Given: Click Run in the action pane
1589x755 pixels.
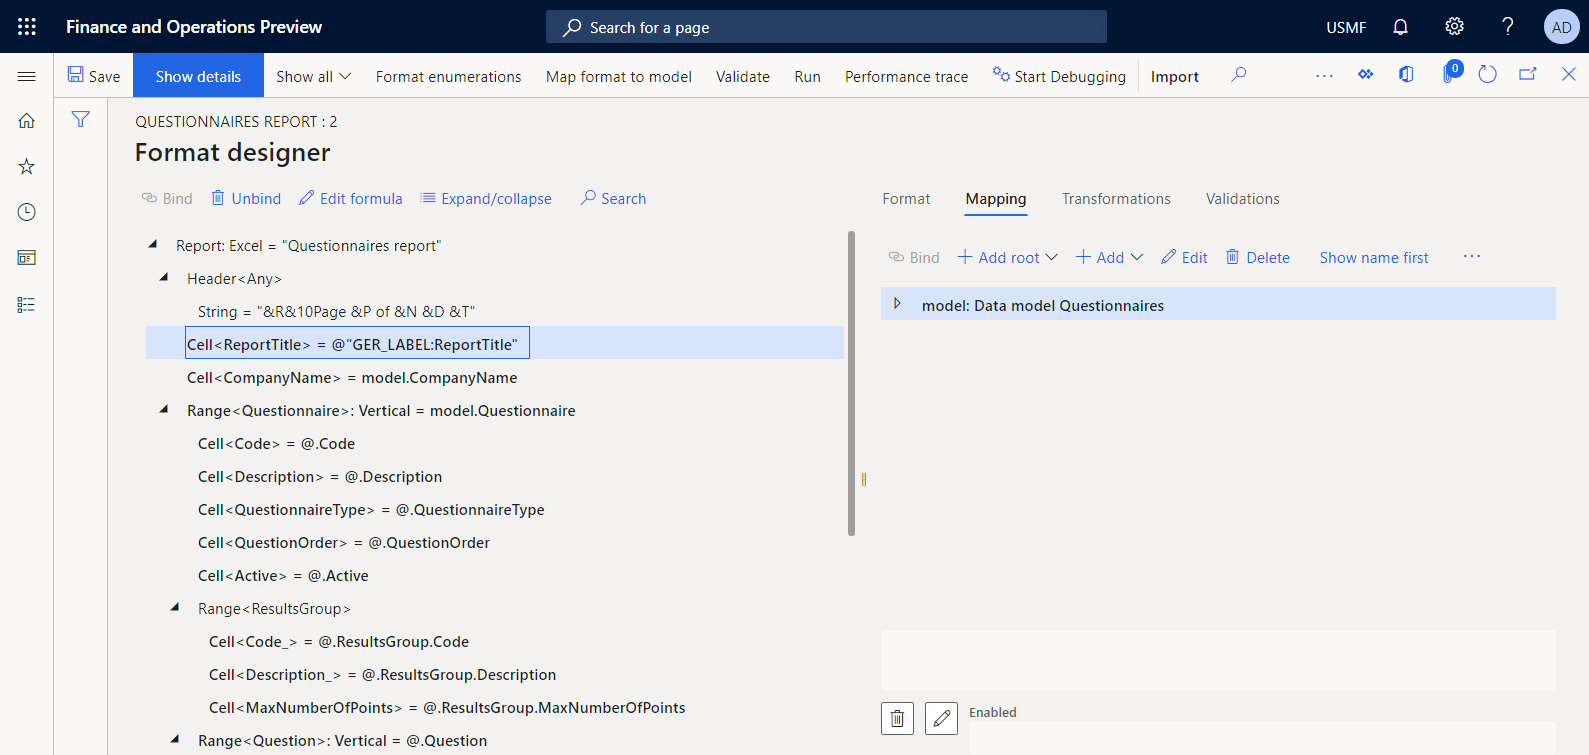Looking at the screenshot, I should coord(807,76).
